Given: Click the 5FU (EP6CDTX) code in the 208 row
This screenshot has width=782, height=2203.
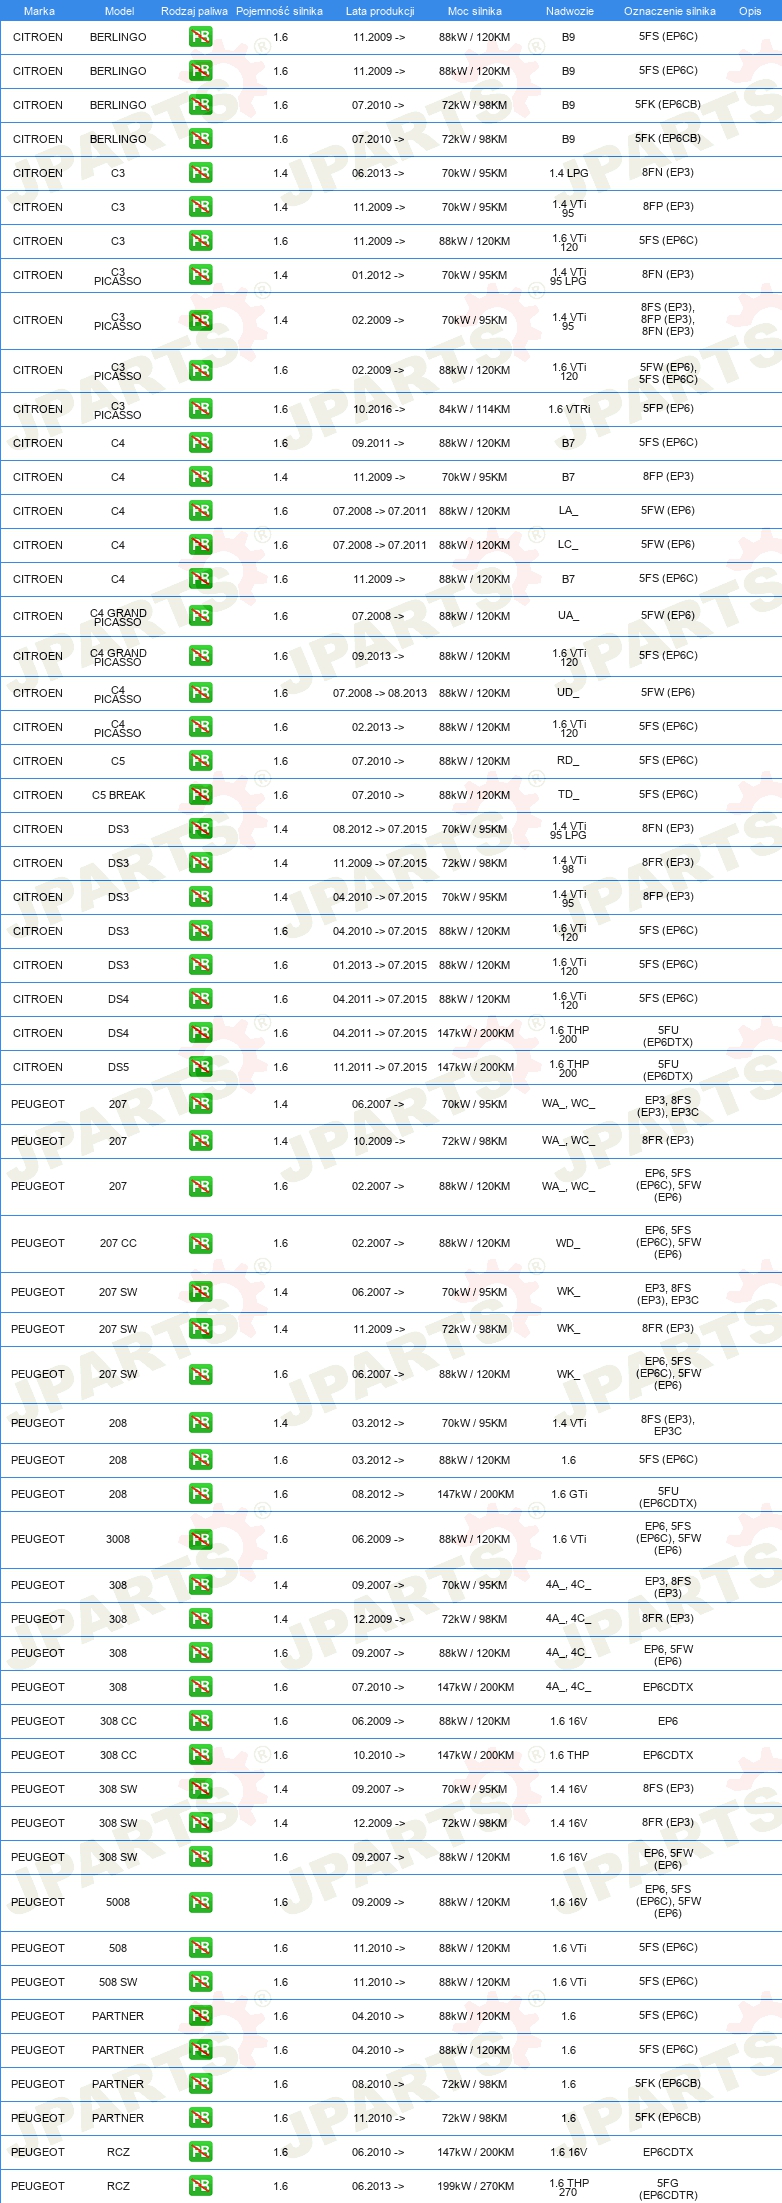Looking at the screenshot, I should point(668,1497).
